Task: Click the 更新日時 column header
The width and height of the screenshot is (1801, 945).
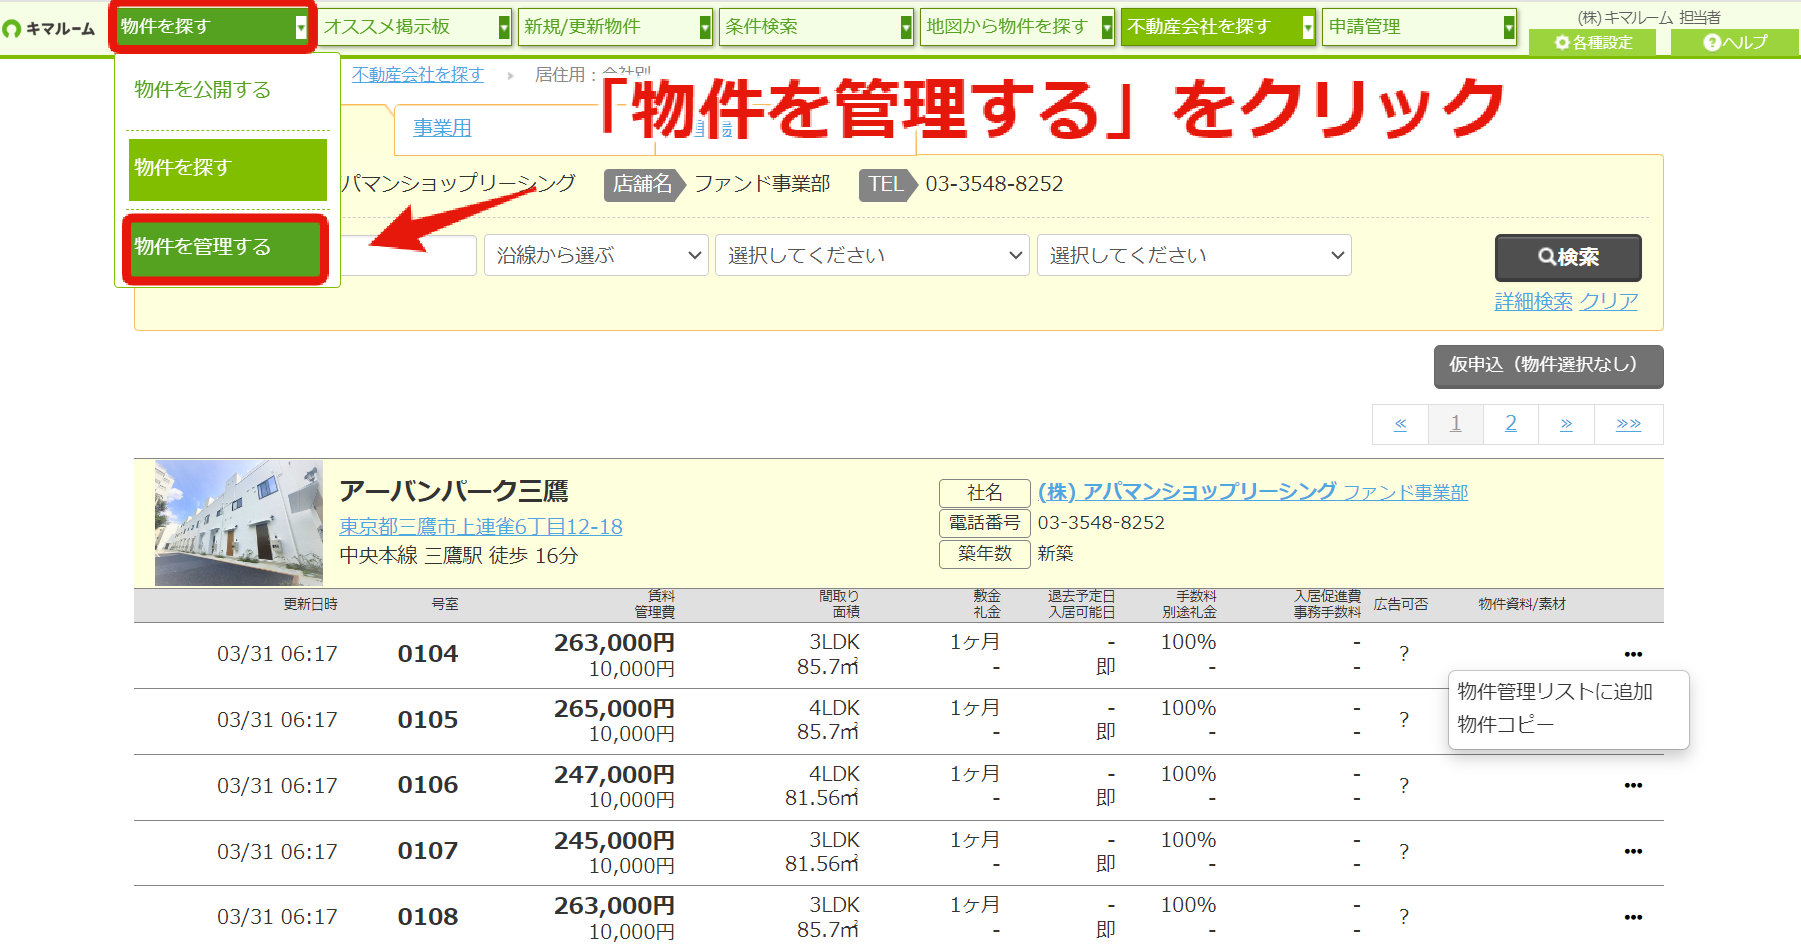Action: [310, 604]
